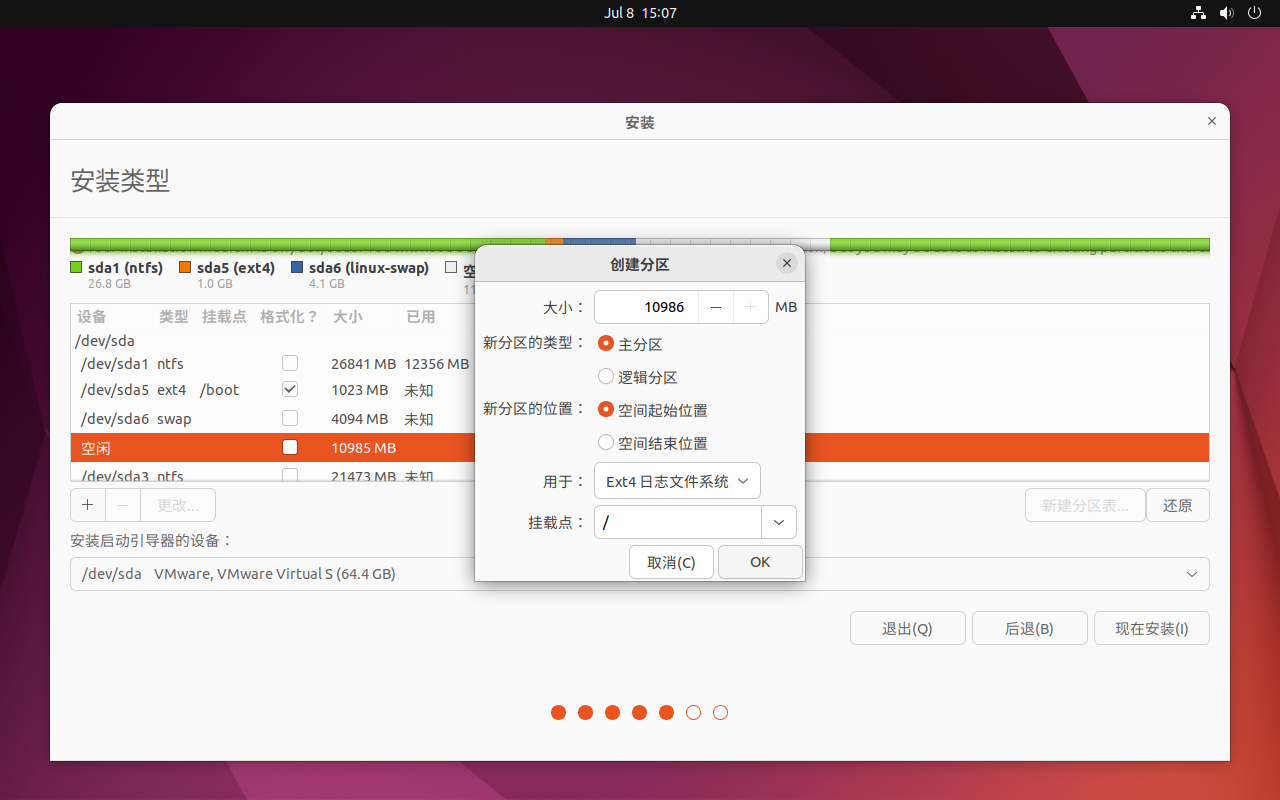The image size is (1280, 800).
Task: Click OK to create the partition
Action: (x=760, y=561)
